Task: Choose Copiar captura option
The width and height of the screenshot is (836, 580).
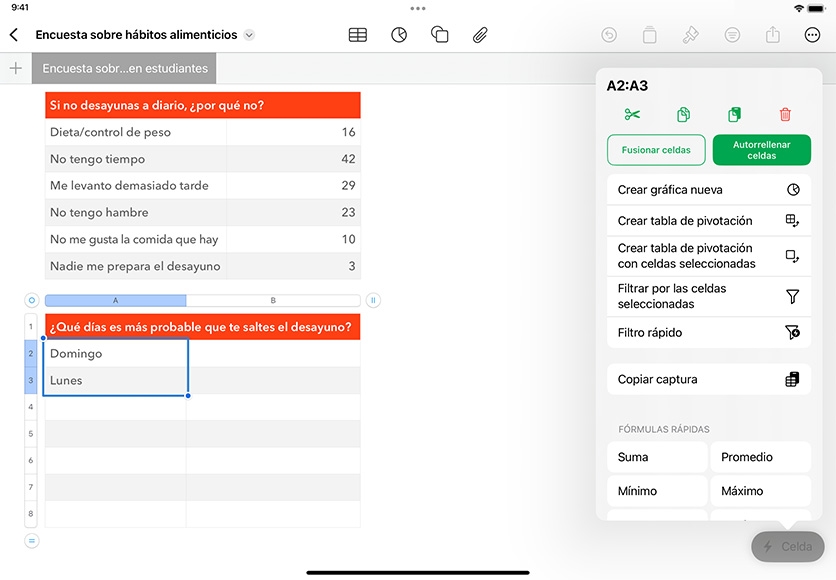Action: click(709, 379)
